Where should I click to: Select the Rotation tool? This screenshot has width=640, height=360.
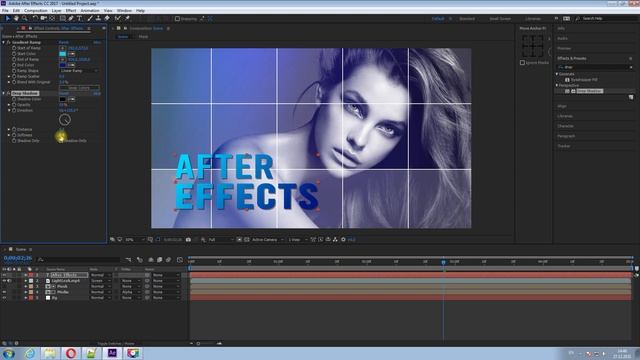tap(35, 18)
